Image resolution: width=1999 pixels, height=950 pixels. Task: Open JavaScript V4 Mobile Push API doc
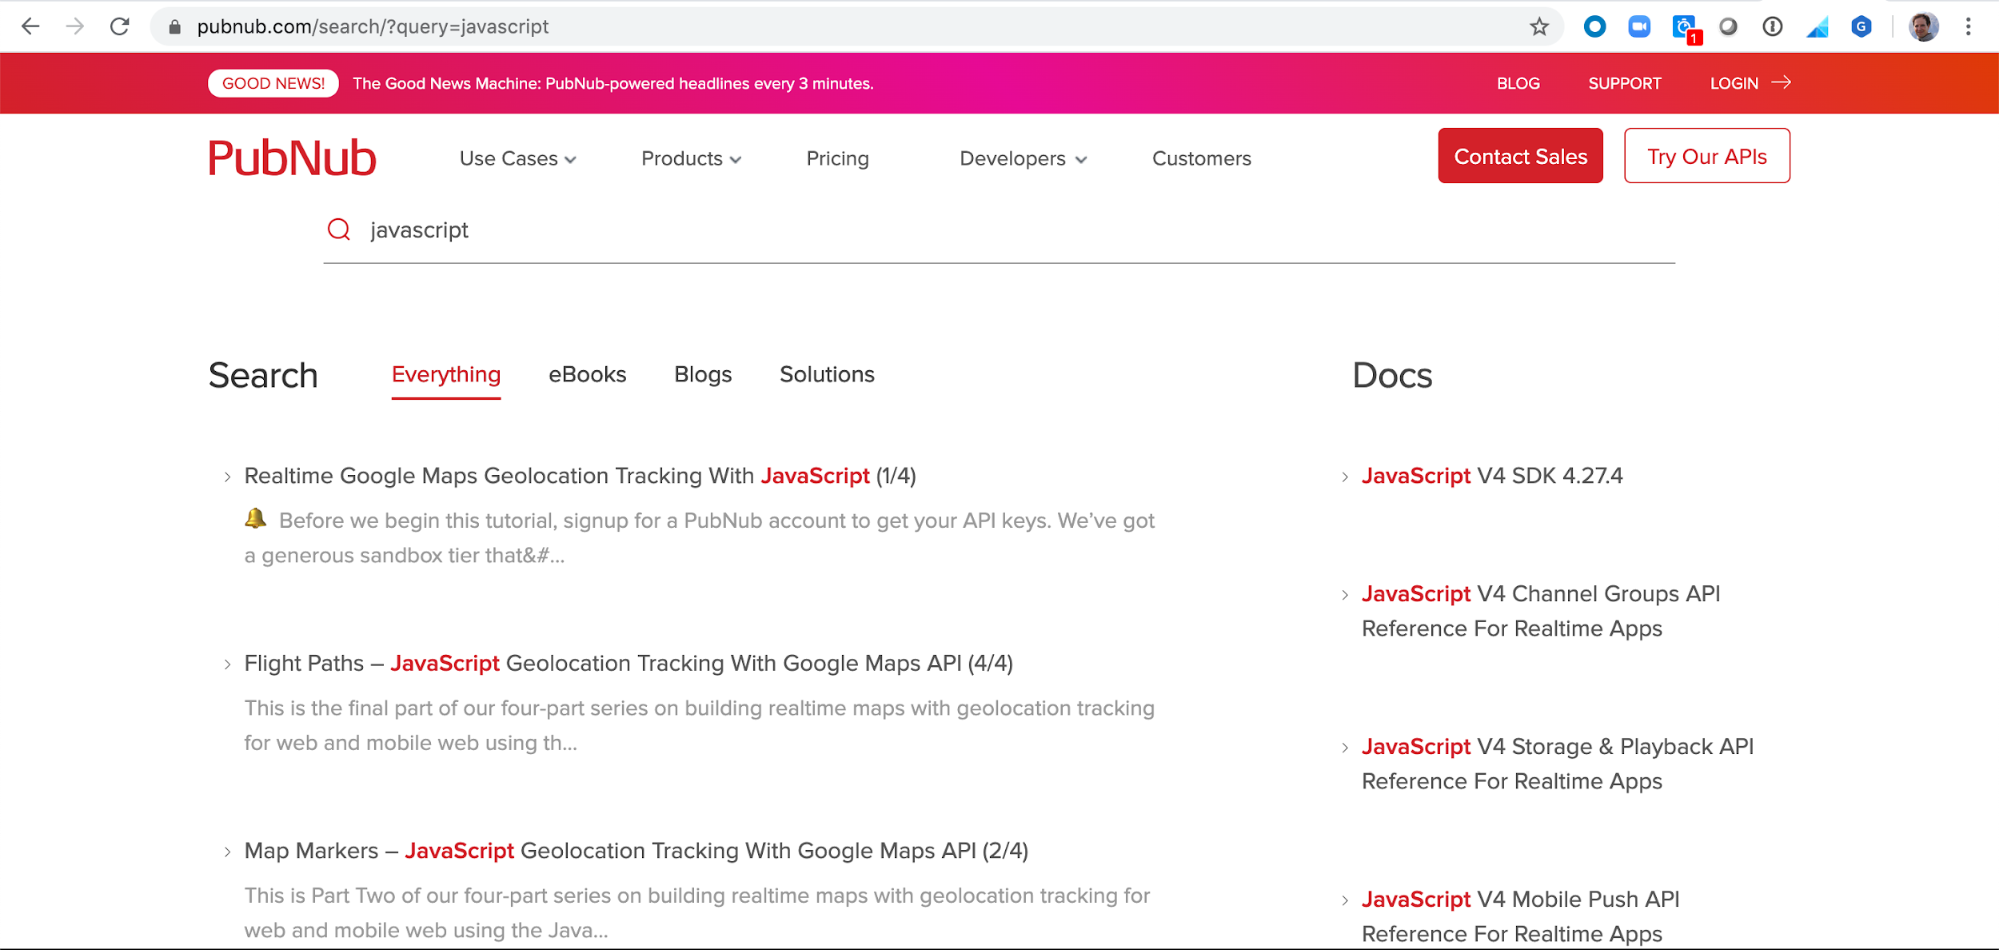click(x=1521, y=917)
